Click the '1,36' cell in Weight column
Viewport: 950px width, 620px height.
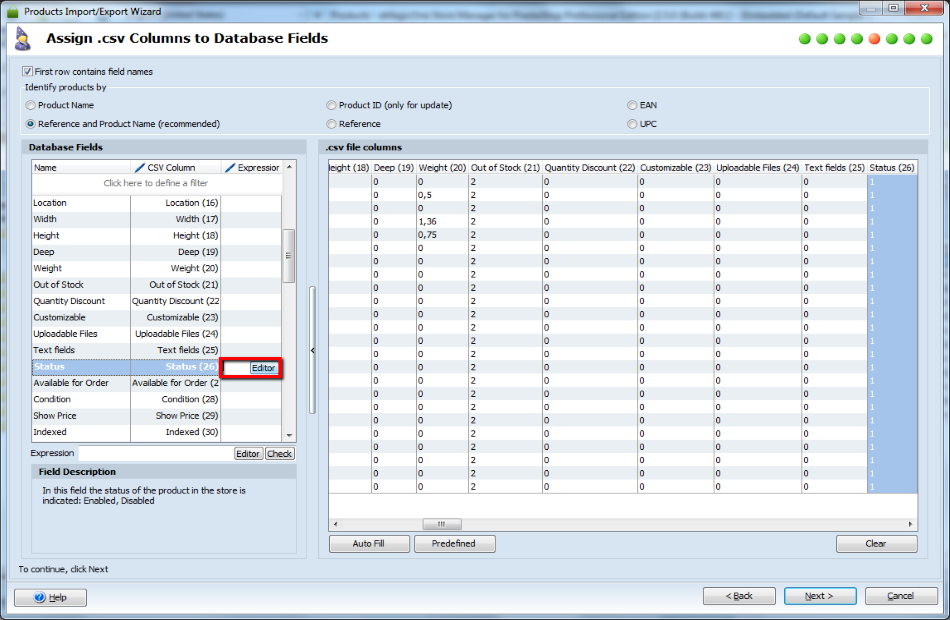[442, 222]
